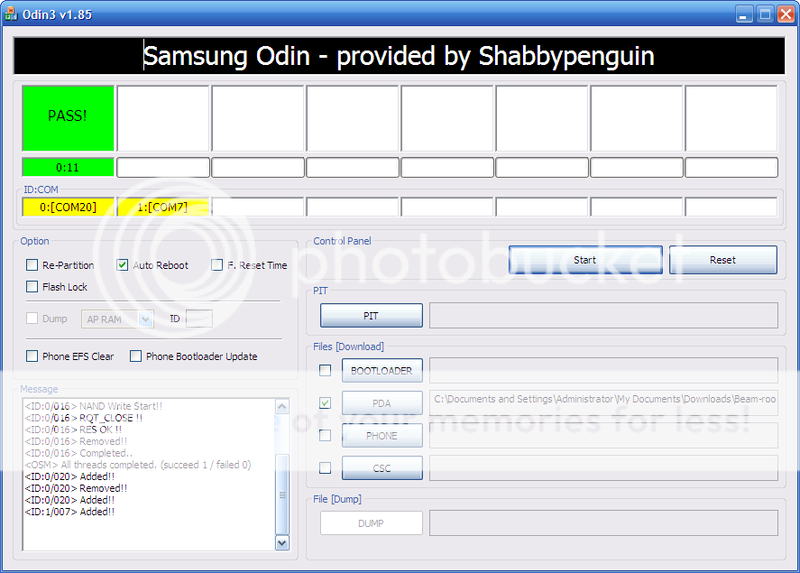800x573 pixels.
Task: Tick the checkbox beside PHONE
Action: click(324, 435)
